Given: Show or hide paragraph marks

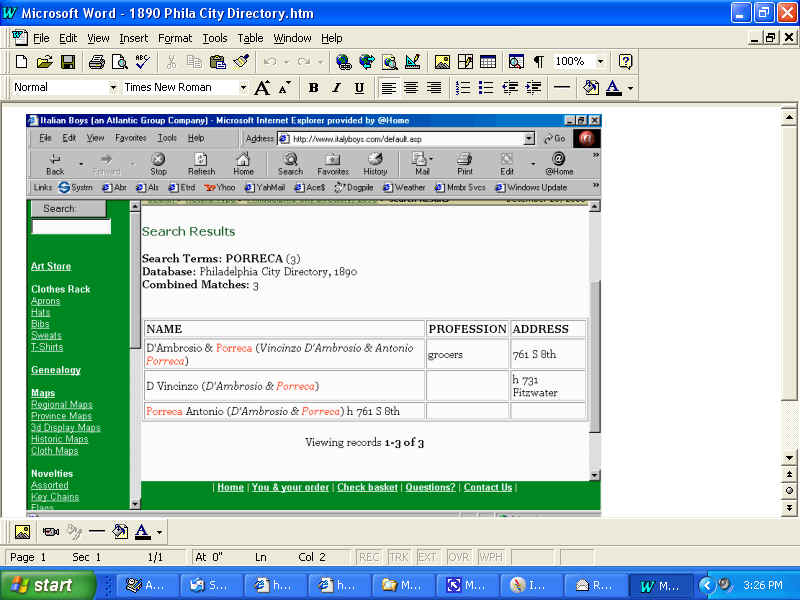Looking at the screenshot, I should click(539, 62).
